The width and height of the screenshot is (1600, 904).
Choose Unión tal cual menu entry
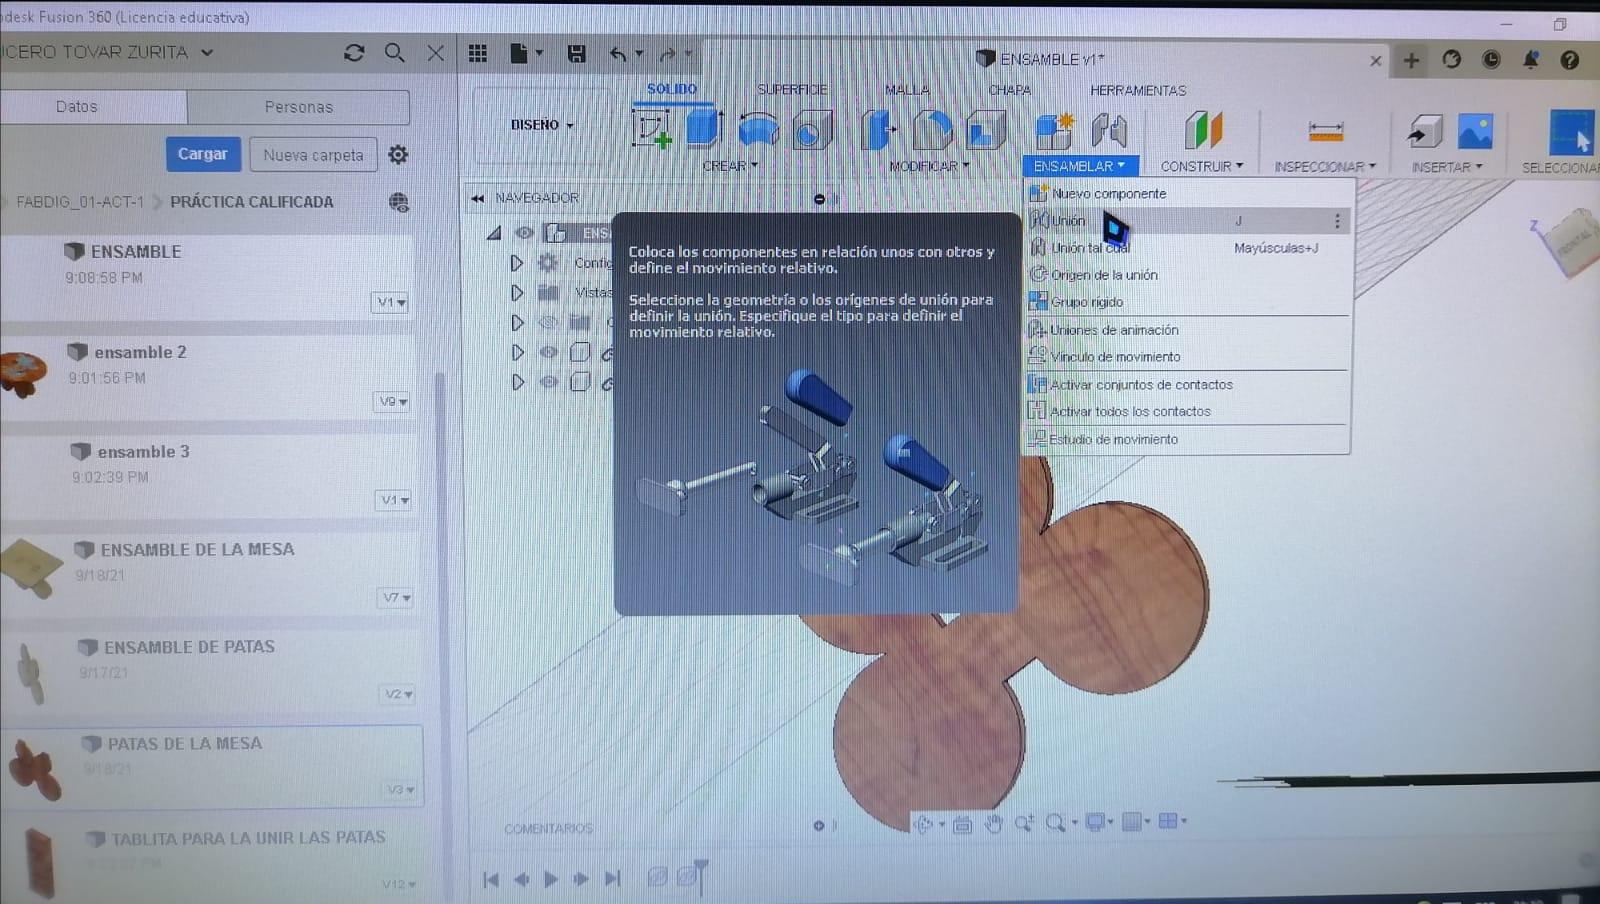pos(1187,247)
